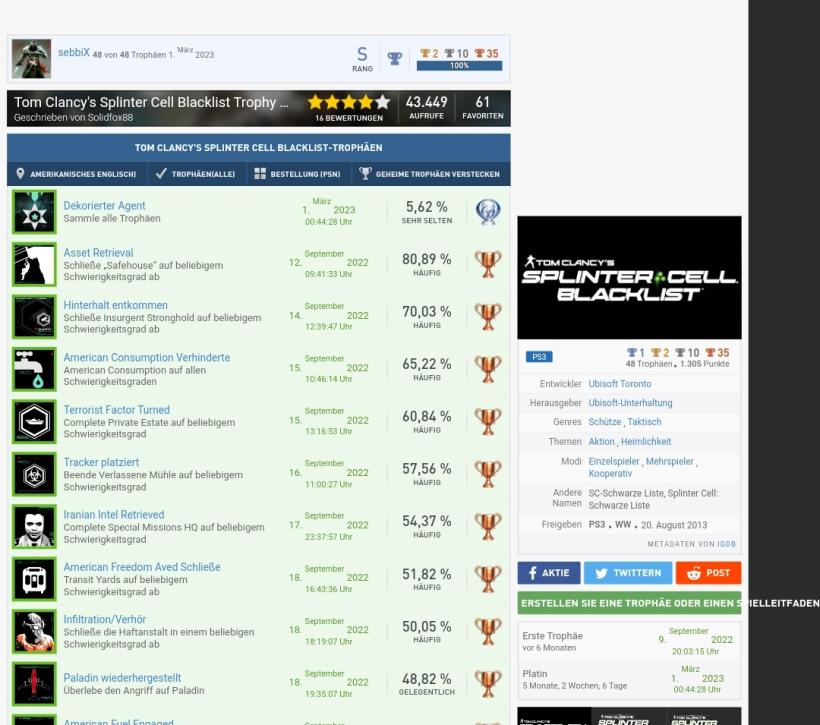Open sebbiX's avatar image
The image size is (820, 725).
(x=31, y=59)
